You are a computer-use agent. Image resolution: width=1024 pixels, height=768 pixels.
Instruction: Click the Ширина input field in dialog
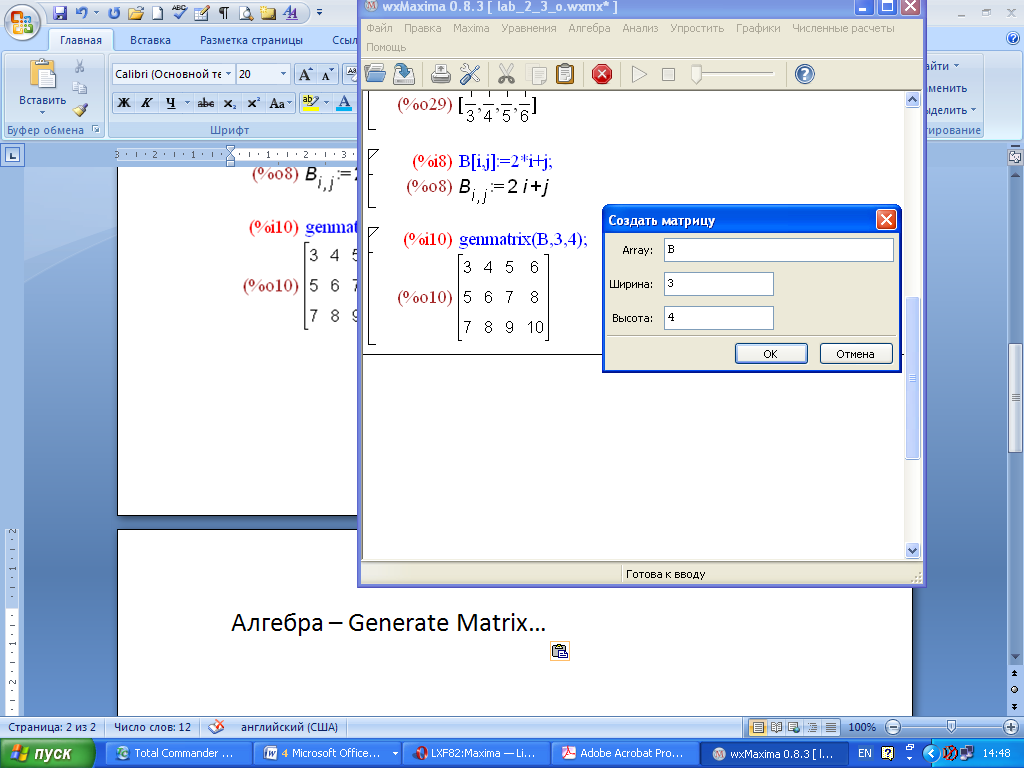[718, 284]
